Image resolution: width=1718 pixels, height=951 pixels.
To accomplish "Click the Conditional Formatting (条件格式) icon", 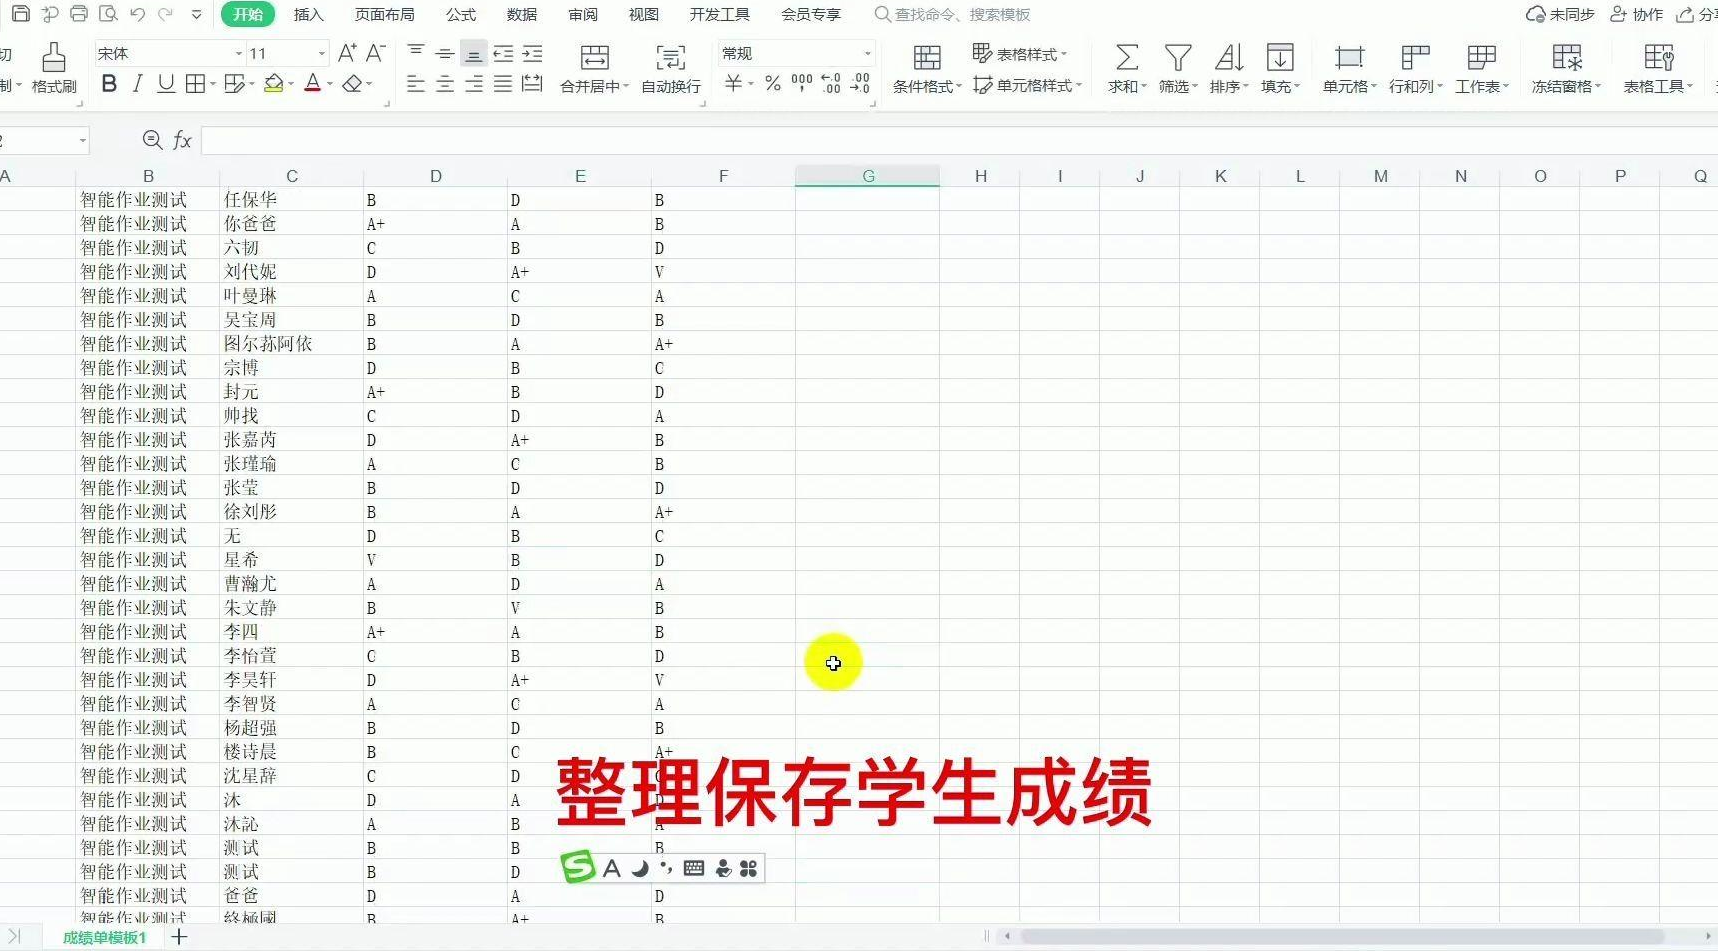I will 926,58.
